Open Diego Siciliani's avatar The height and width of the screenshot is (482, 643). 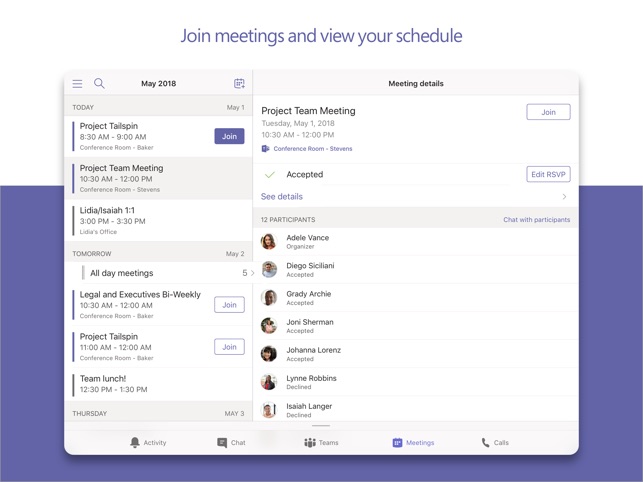point(269,270)
